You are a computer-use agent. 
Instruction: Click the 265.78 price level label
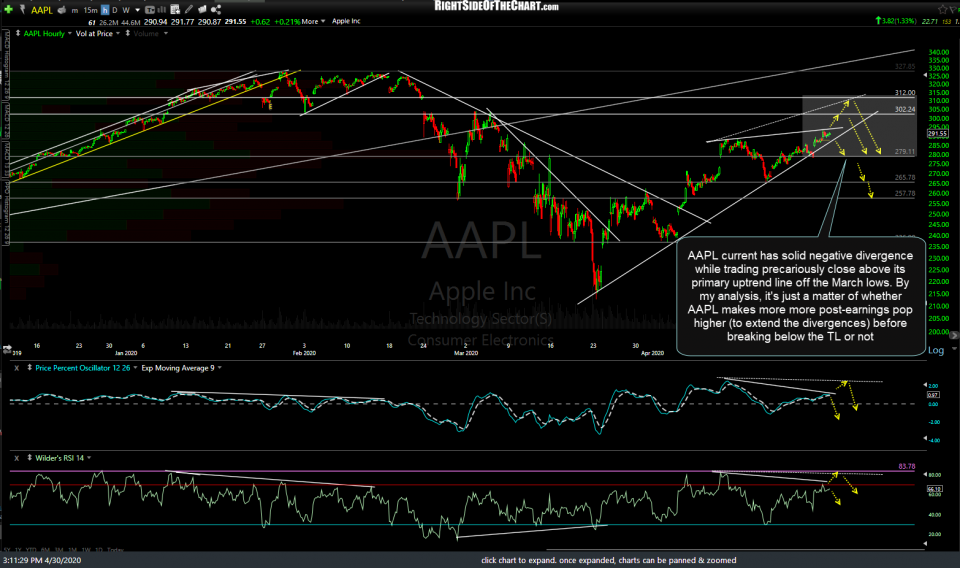click(905, 178)
